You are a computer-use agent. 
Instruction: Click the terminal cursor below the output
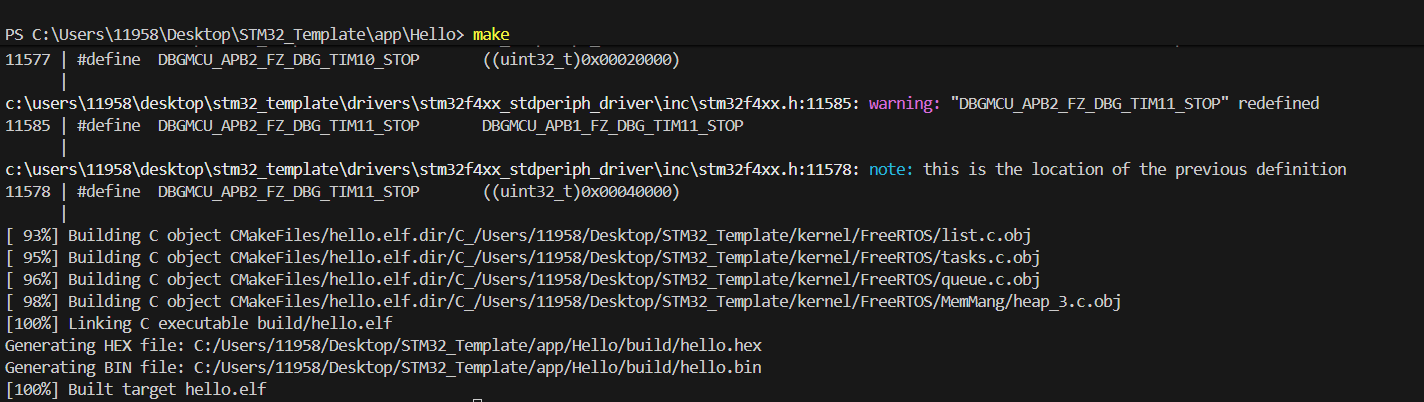click(x=478, y=400)
